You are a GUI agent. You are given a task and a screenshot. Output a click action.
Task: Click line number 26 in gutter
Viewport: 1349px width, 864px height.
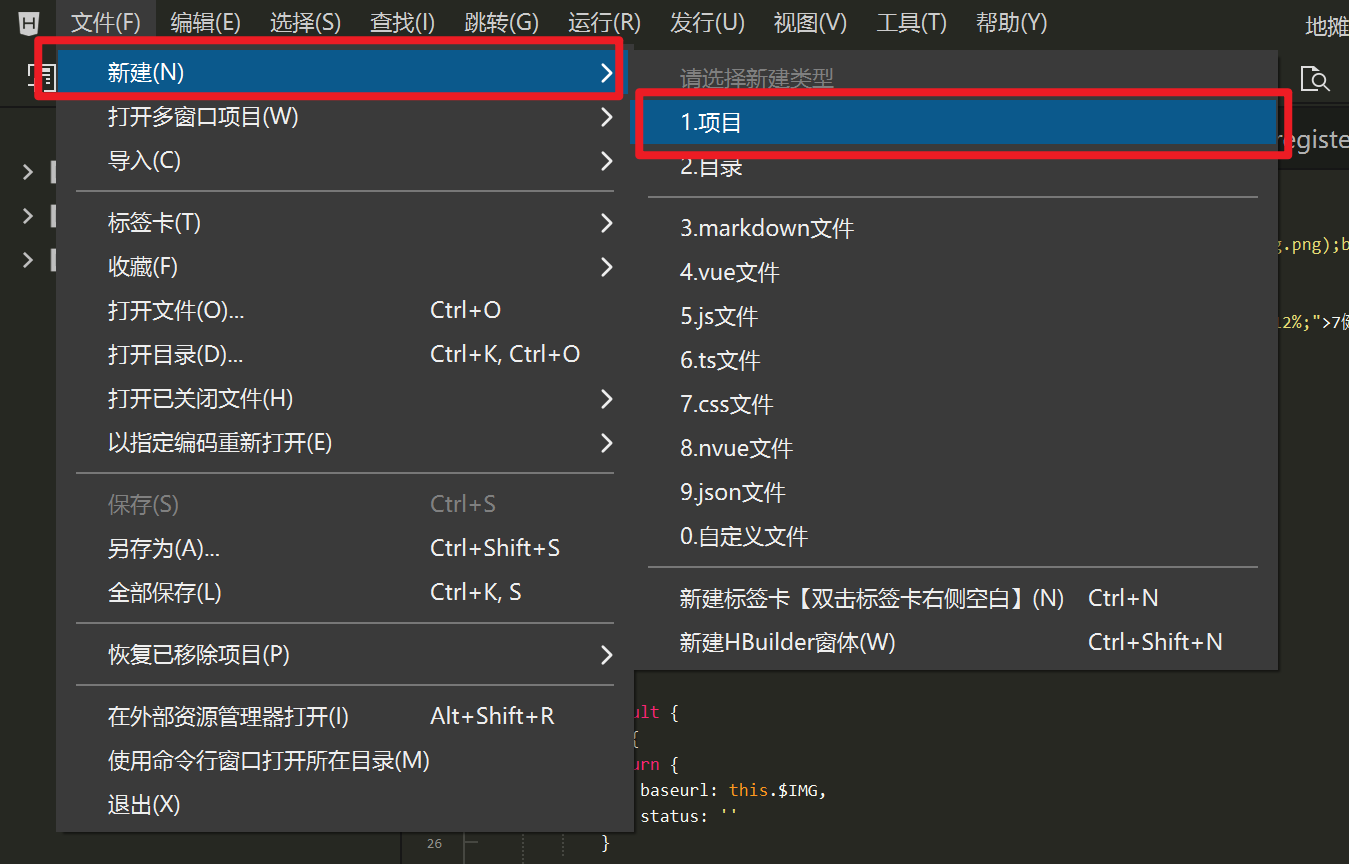(x=434, y=844)
